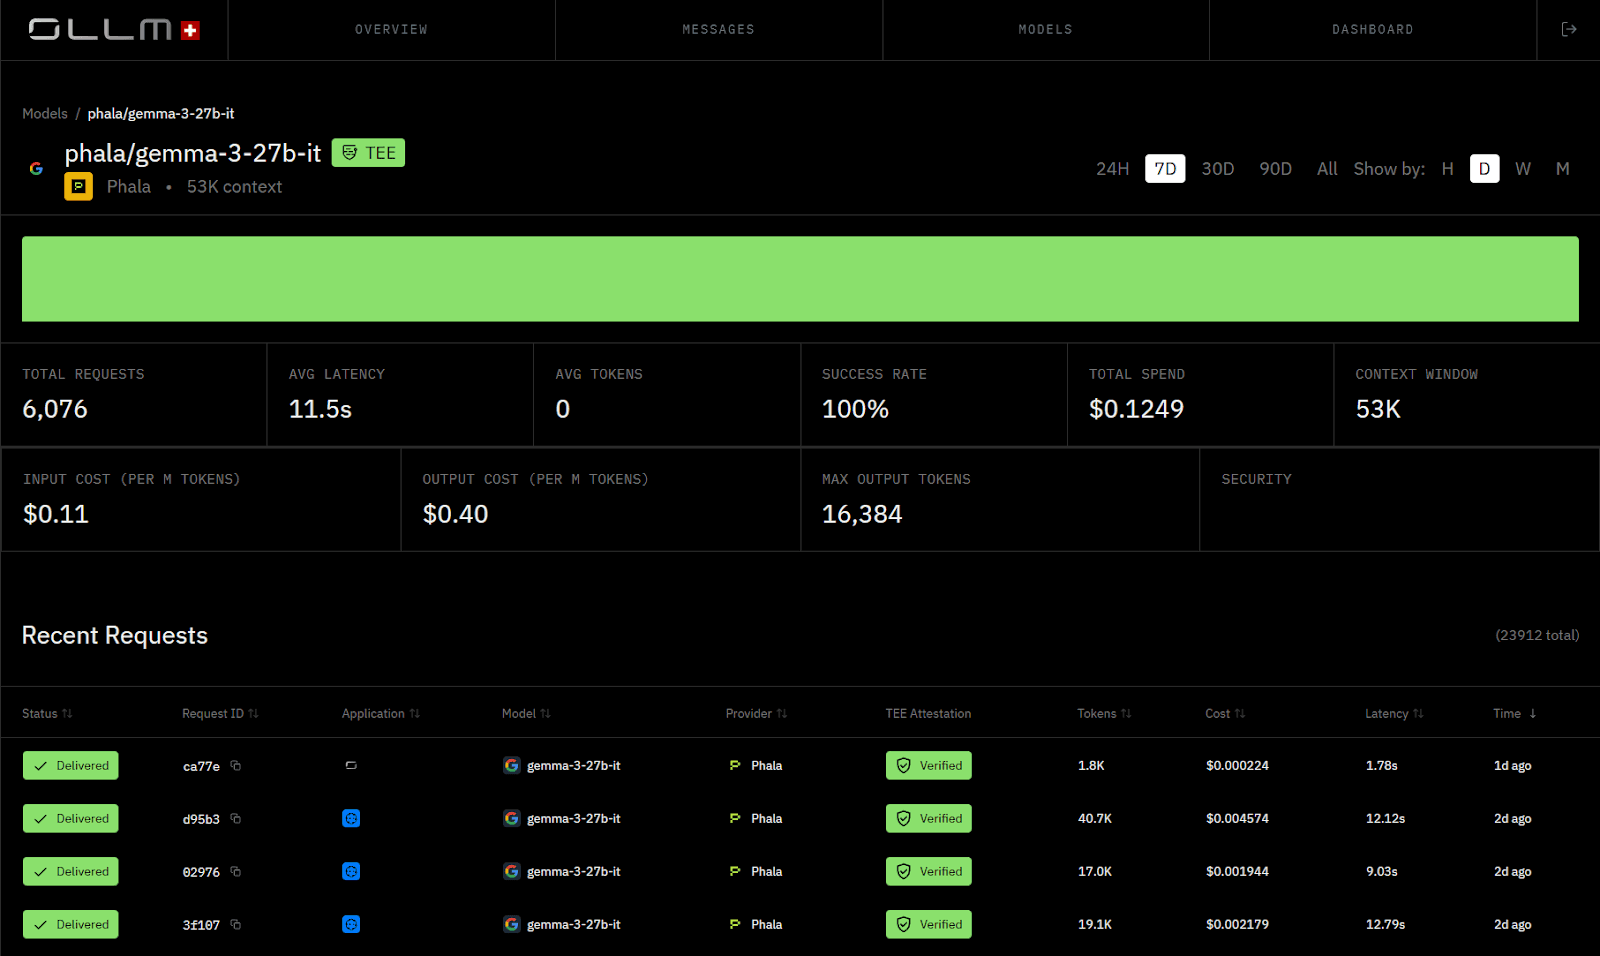Click the Phala provider logo under title
Image resolution: width=1600 pixels, height=956 pixels.
click(79, 186)
